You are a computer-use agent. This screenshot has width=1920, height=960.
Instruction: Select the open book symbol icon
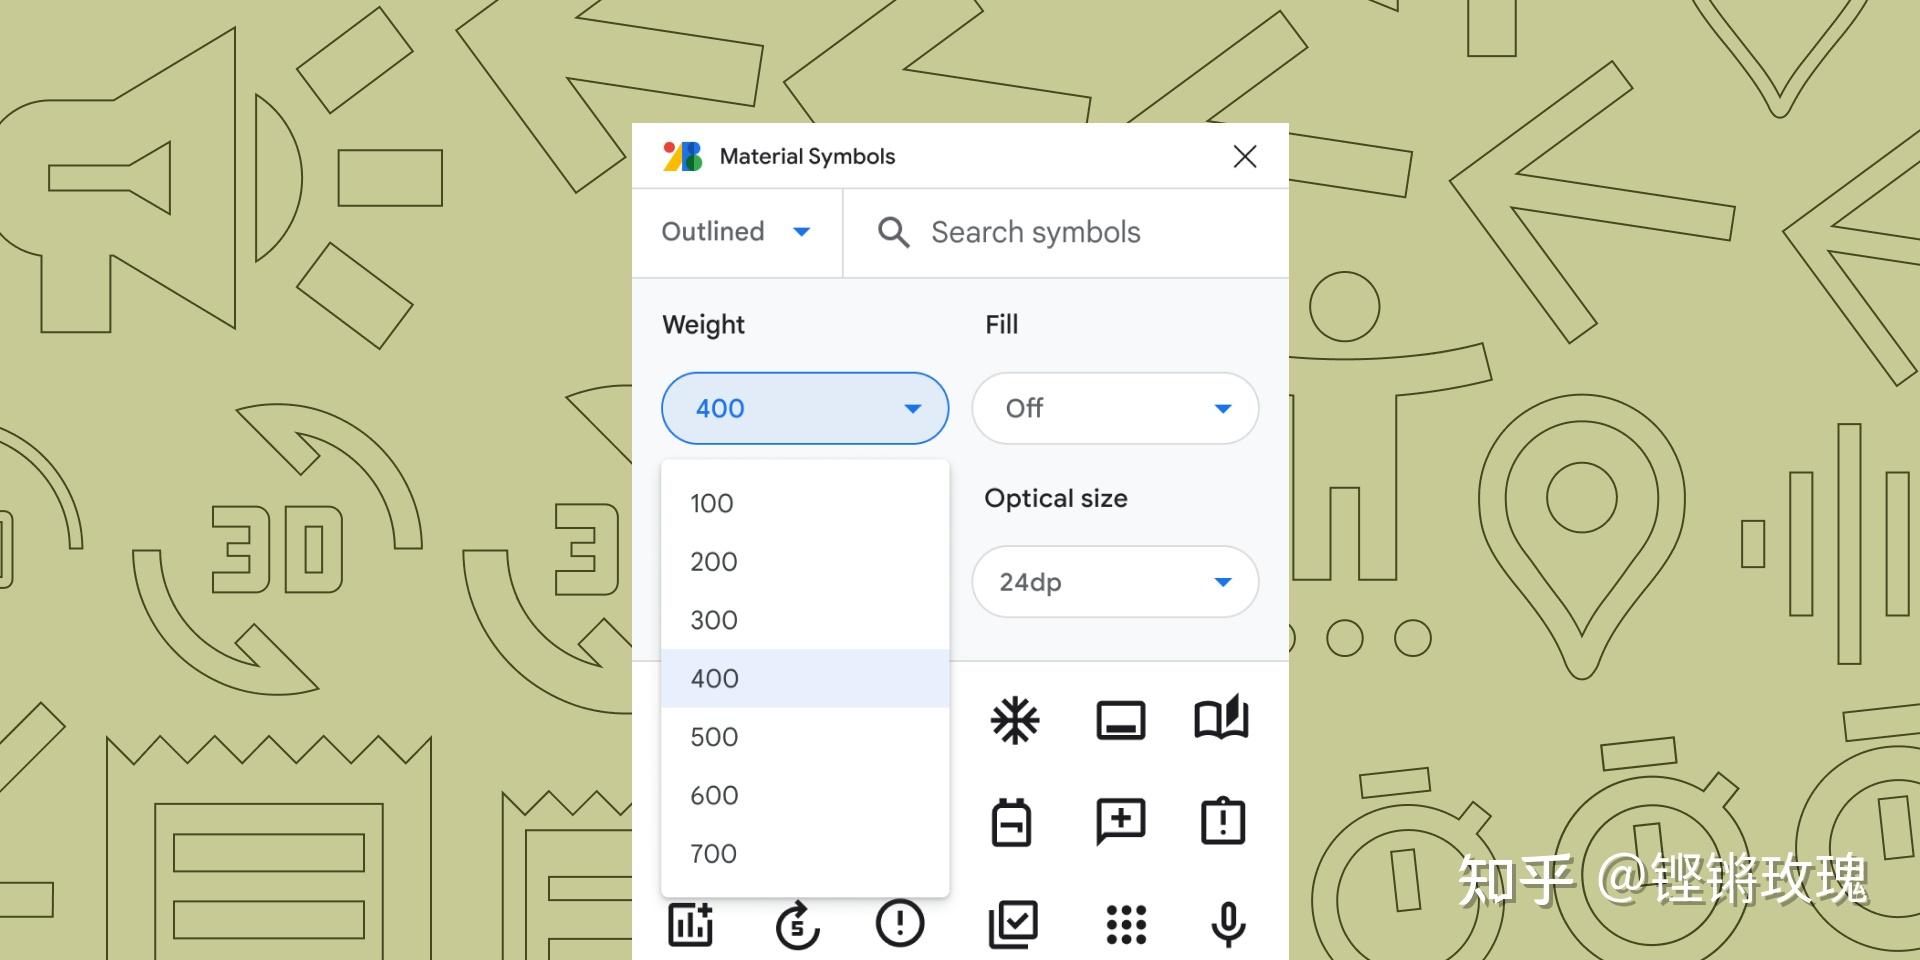[x=1222, y=718]
